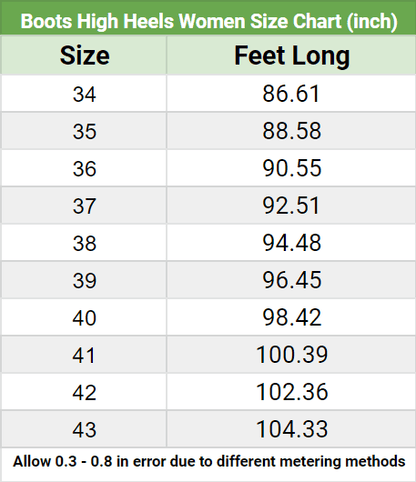Select the size 38 cell
This screenshot has width=416, height=482.
click(84, 243)
